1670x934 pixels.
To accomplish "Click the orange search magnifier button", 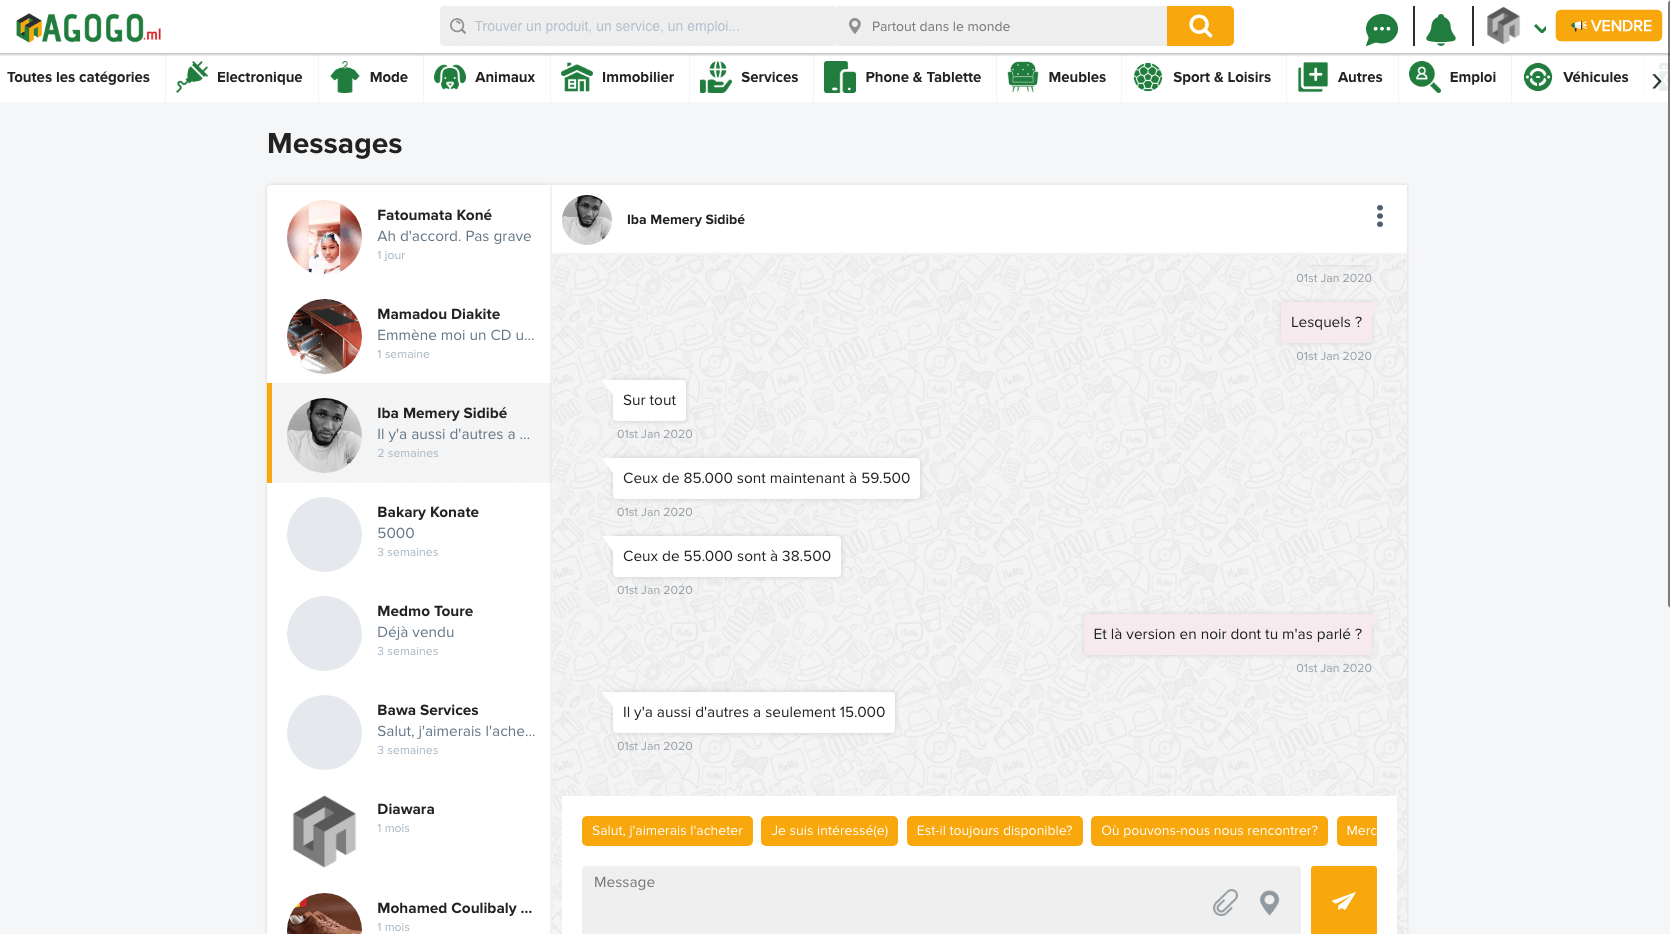I will [x=1199, y=26].
